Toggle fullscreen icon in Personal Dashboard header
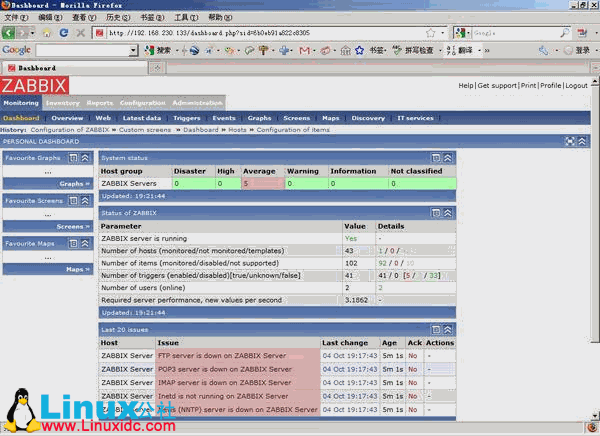 pos(569,141)
